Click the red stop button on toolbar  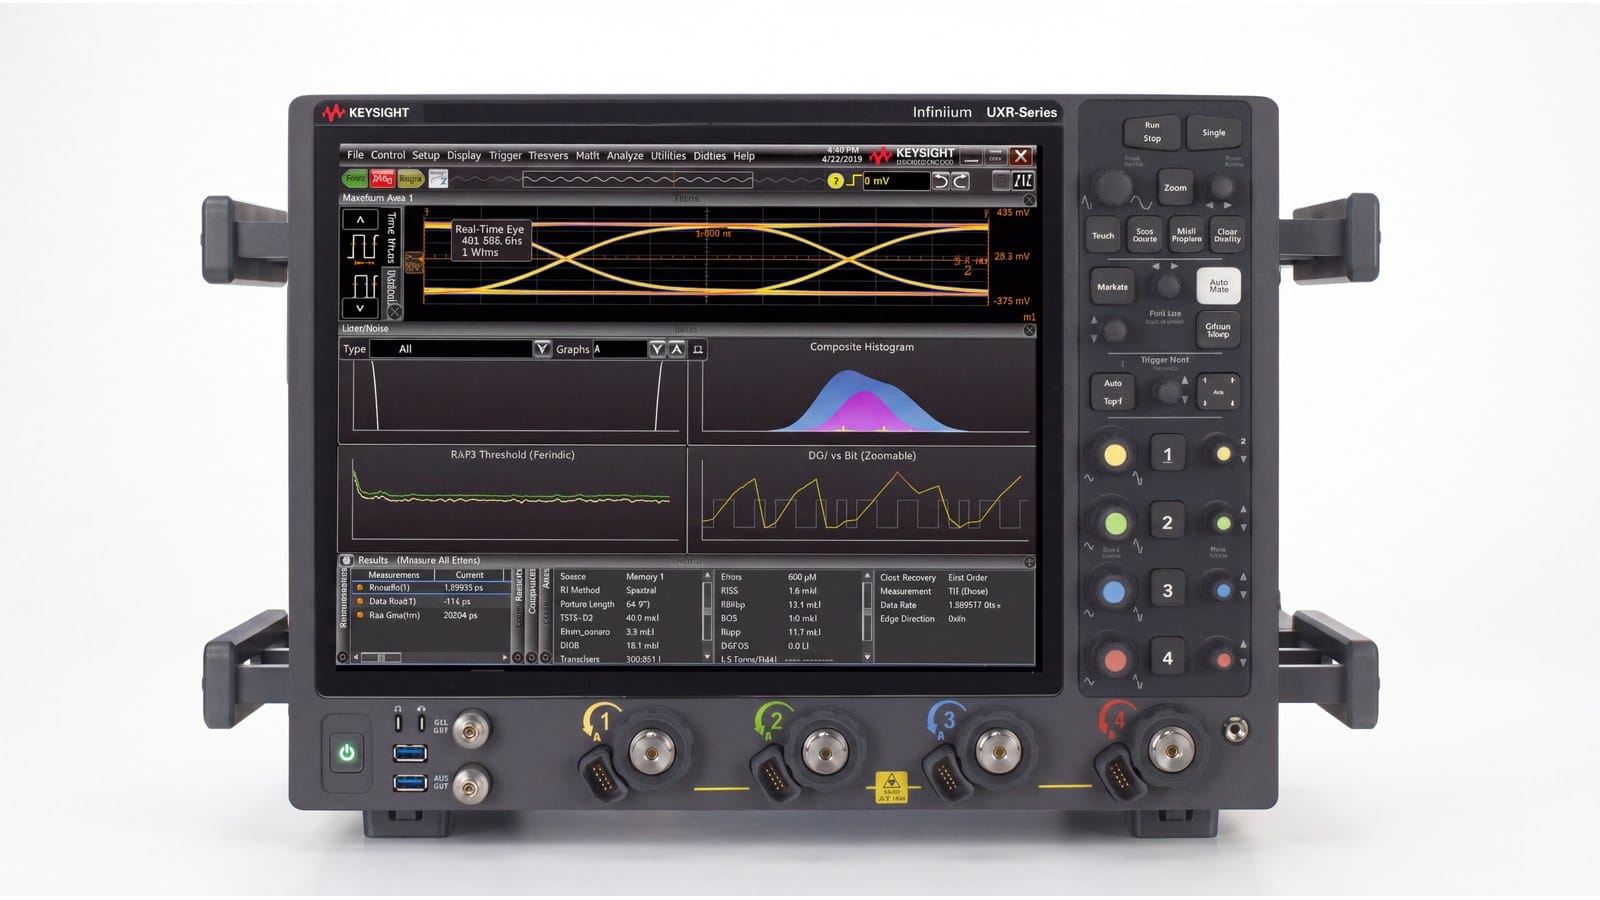(x=382, y=179)
